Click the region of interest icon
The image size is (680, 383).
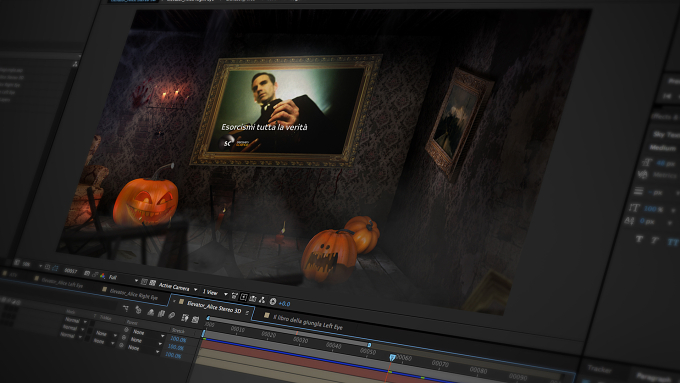click(x=144, y=282)
